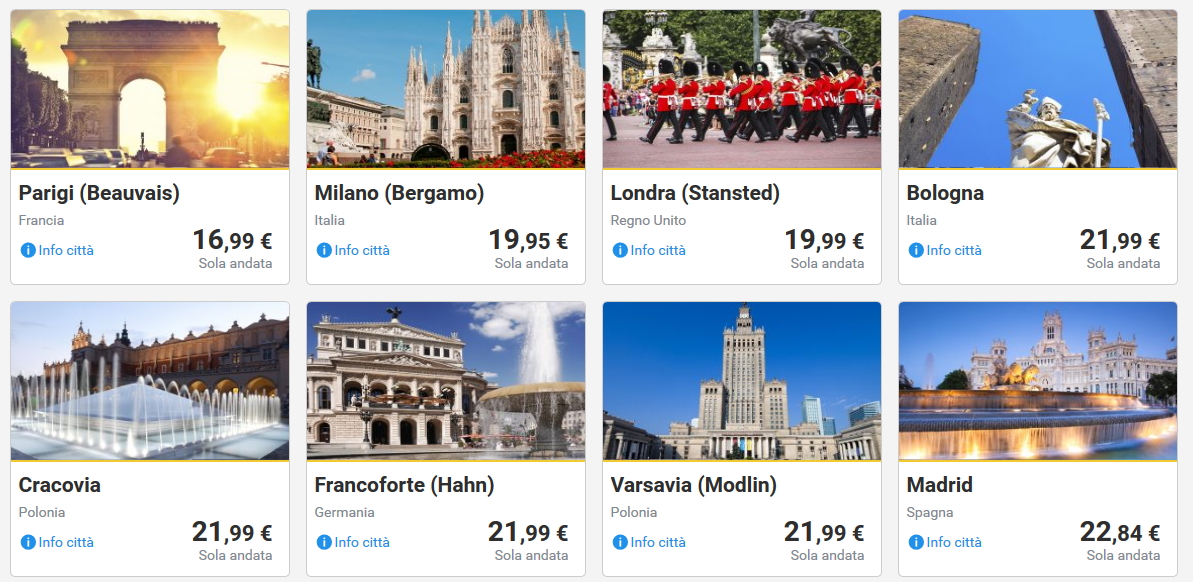
Task: Open the Francoforte (Hahn) destination title
Action: (404, 485)
